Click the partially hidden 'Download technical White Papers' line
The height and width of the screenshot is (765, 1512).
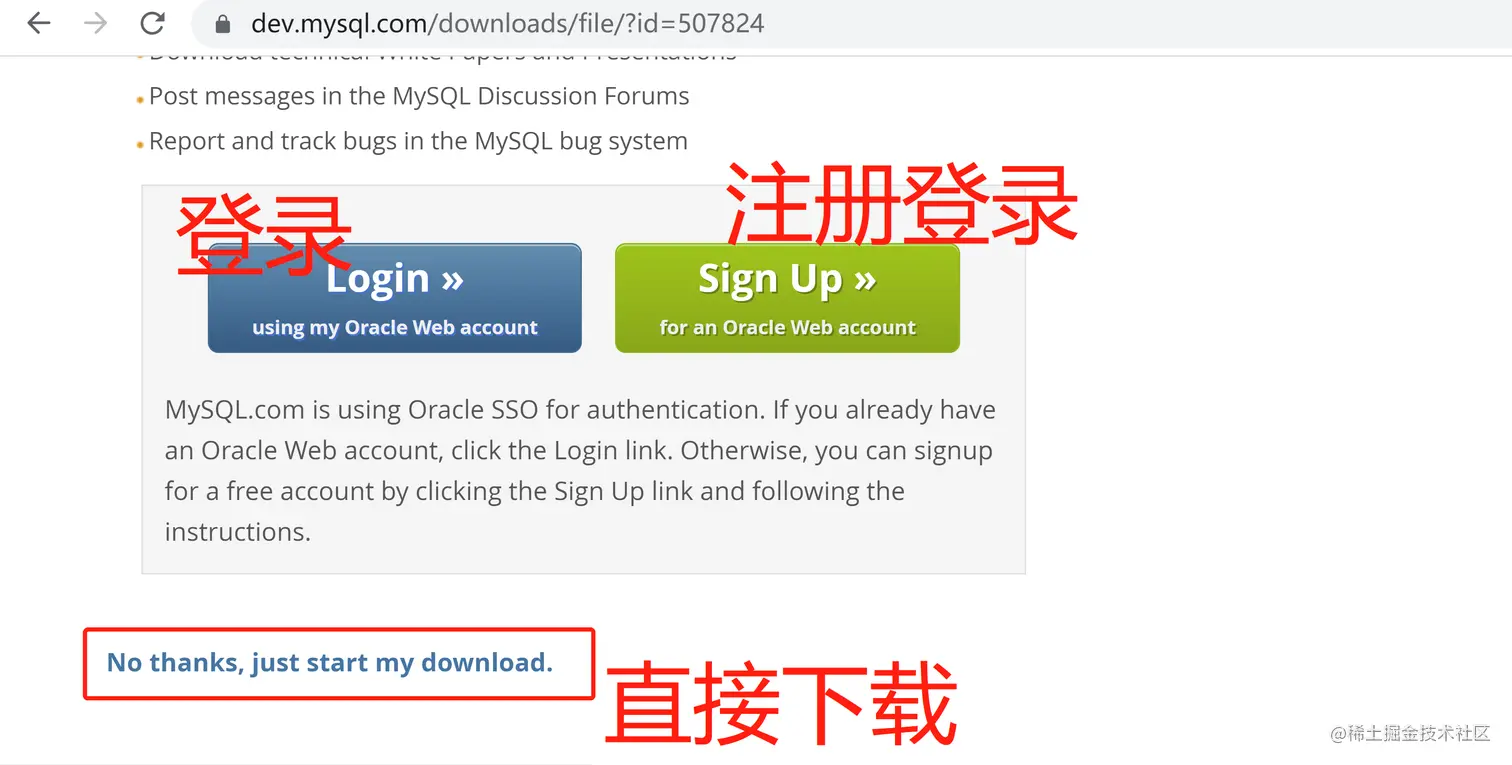click(443, 53)
